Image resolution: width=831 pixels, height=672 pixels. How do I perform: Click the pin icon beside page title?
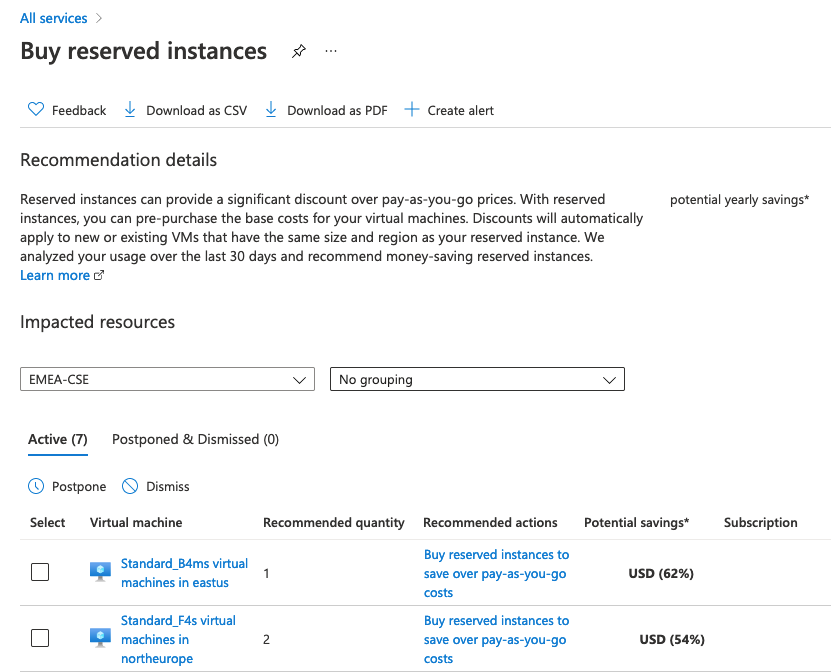pyautogui.click(x=299, y=51)
